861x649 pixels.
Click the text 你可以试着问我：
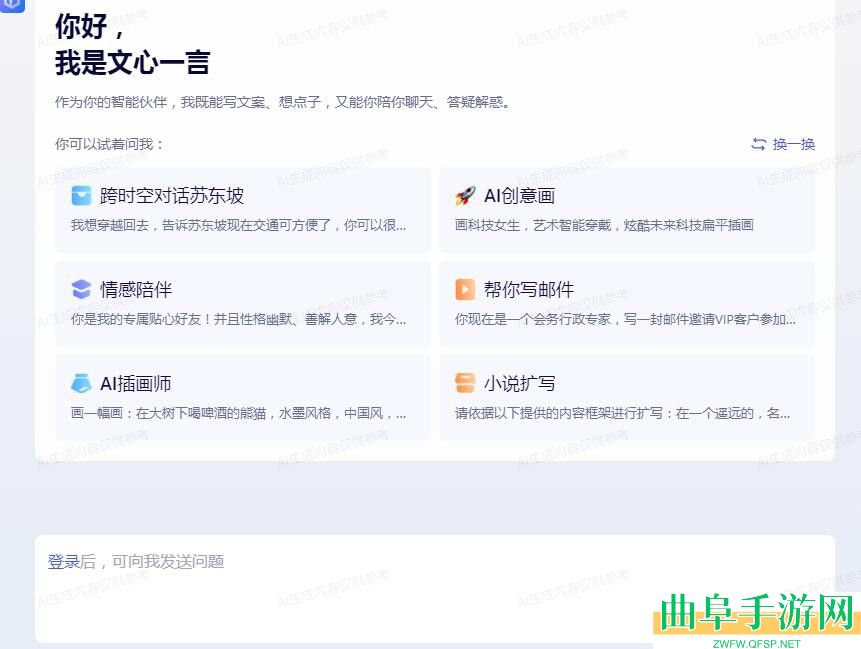tap(109, 144)
